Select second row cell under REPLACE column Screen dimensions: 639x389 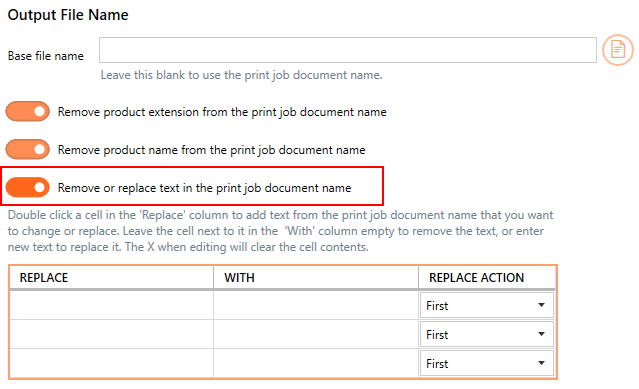click(112, 334)
